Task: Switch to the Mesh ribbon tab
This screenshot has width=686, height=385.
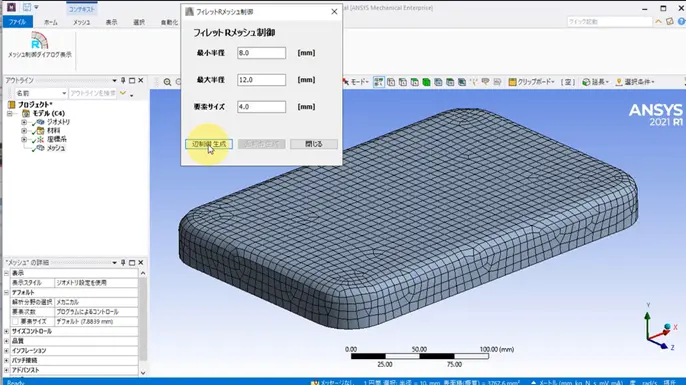Action: point(81,22)
